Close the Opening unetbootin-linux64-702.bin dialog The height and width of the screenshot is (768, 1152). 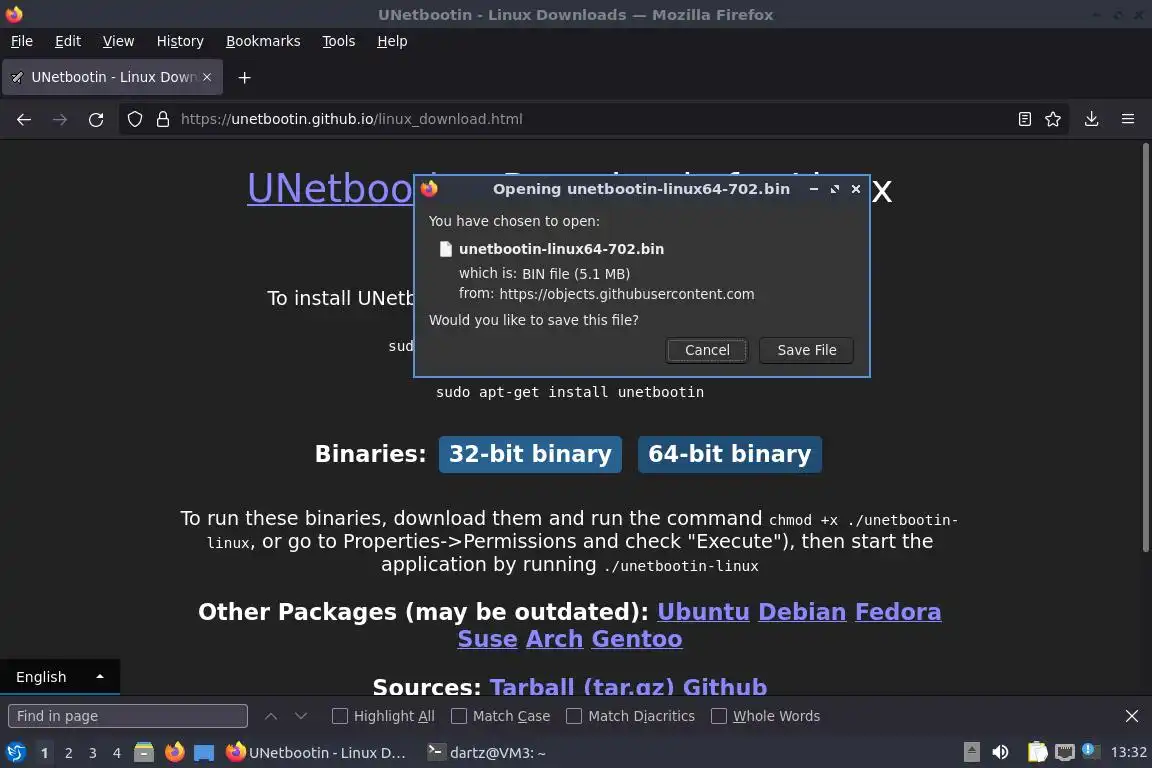(856, 189)
